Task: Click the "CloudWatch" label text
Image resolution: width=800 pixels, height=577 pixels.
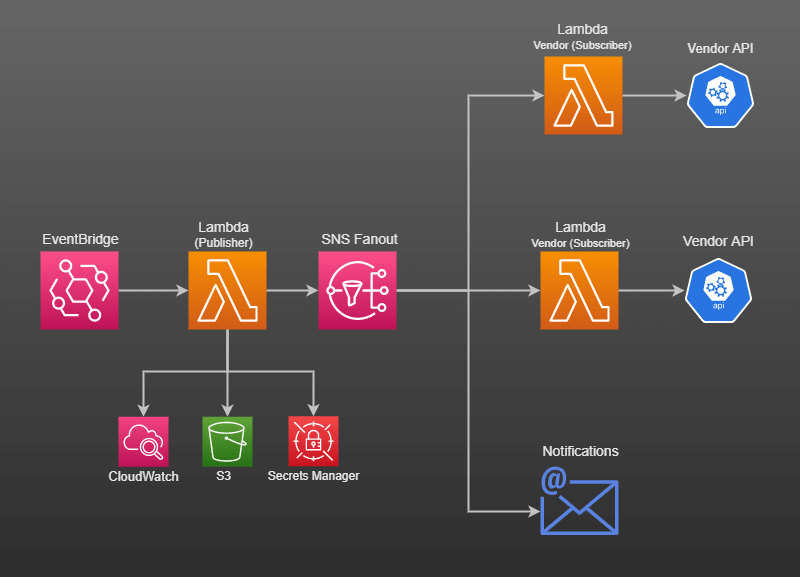Action: click(x=143, y=476)
